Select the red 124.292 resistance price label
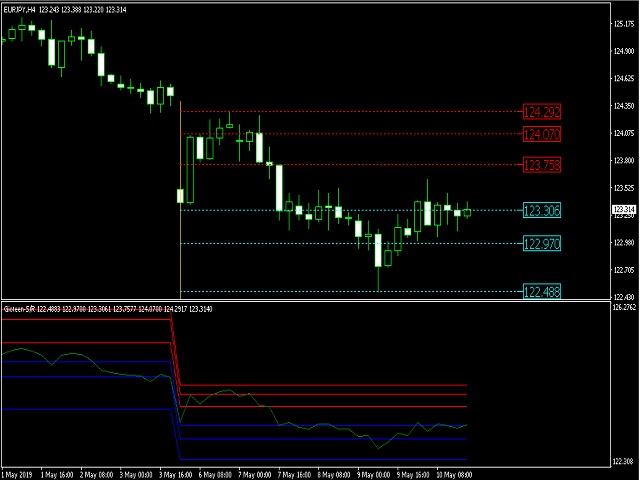 [542, 112]
